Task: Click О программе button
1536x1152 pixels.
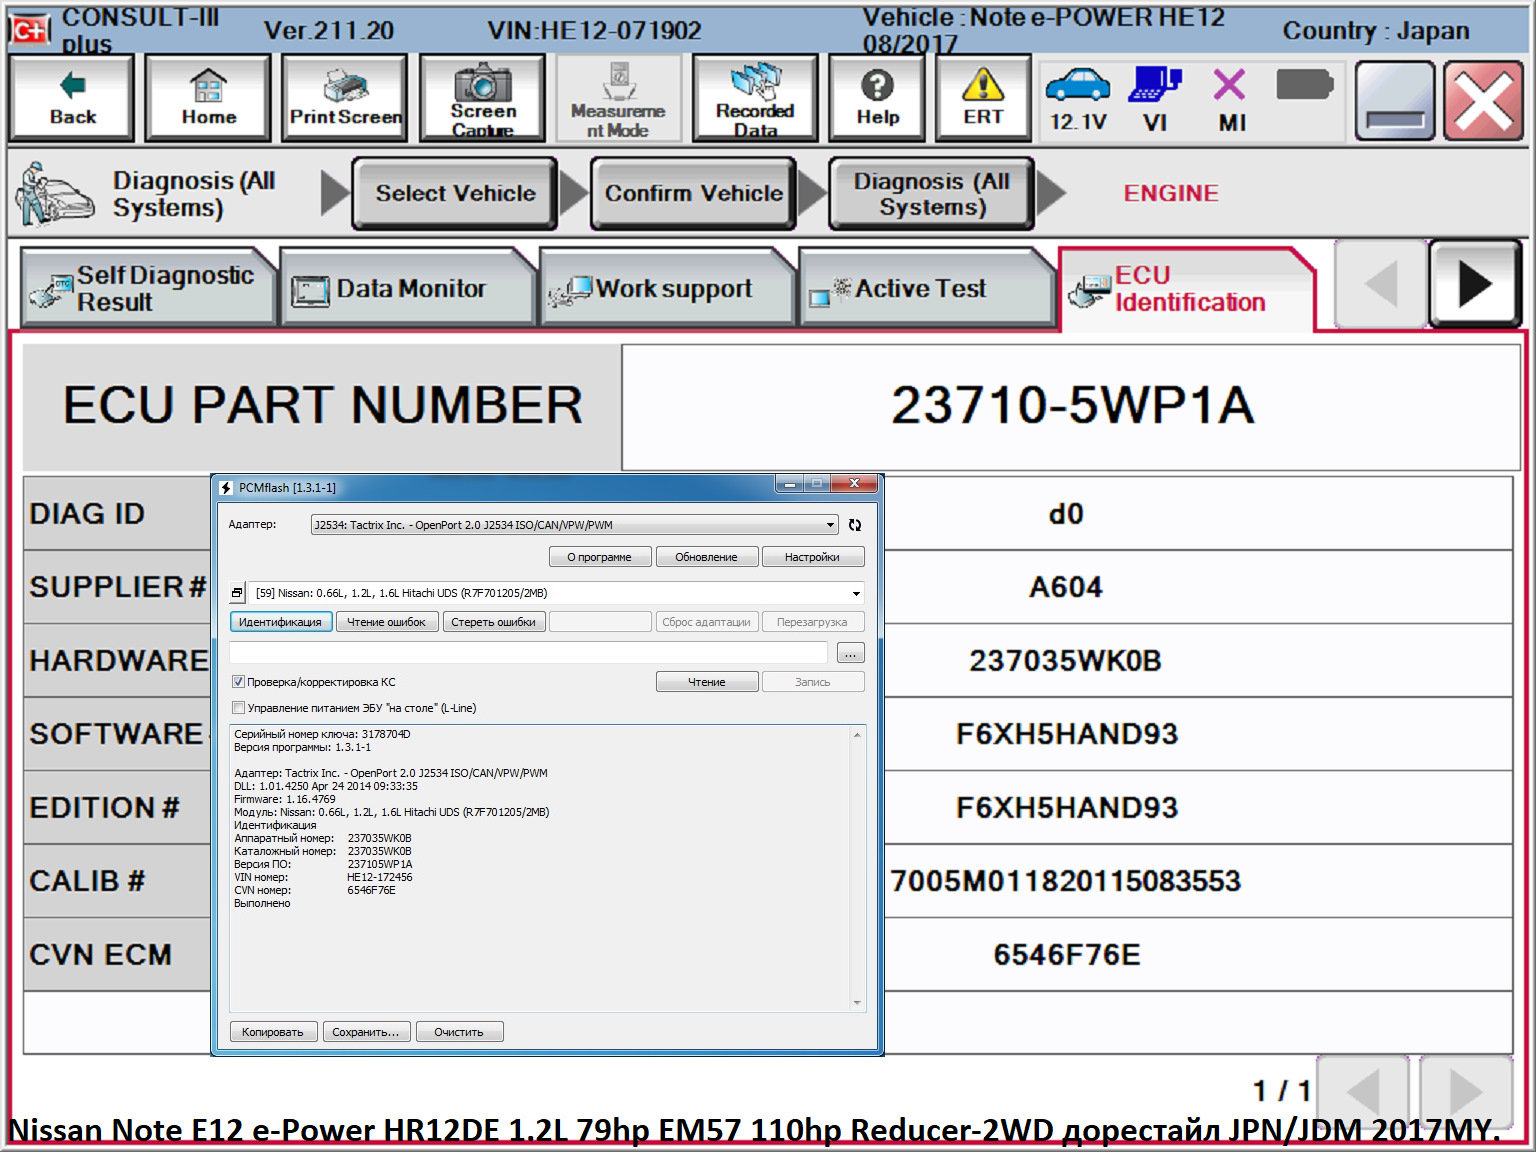Action: [600, 557]
